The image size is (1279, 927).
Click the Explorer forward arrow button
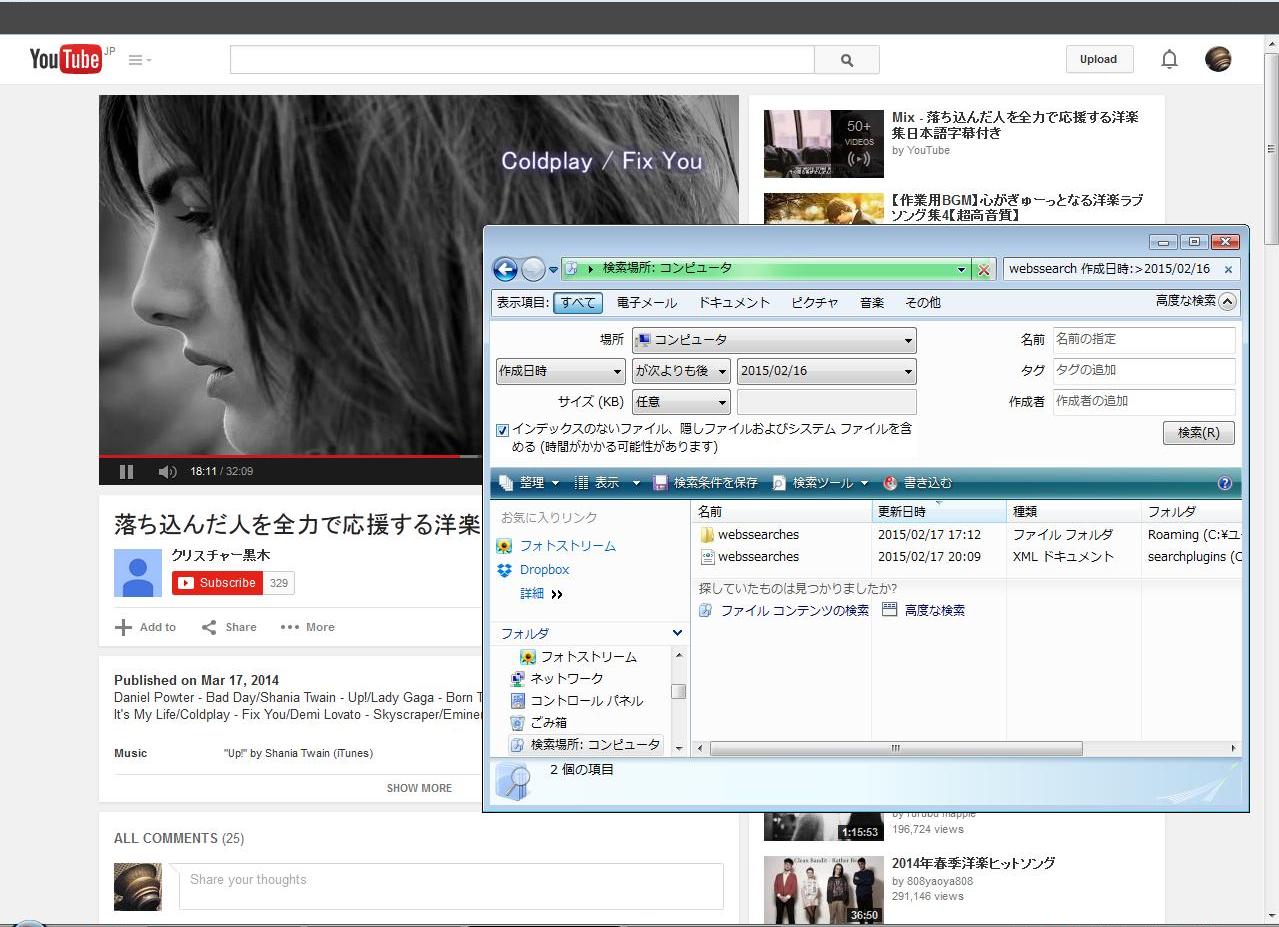coord(533,269)
